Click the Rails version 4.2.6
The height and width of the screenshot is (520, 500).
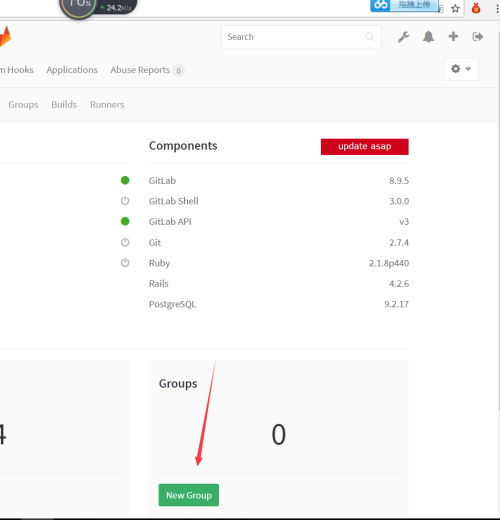tap(399, 284)
